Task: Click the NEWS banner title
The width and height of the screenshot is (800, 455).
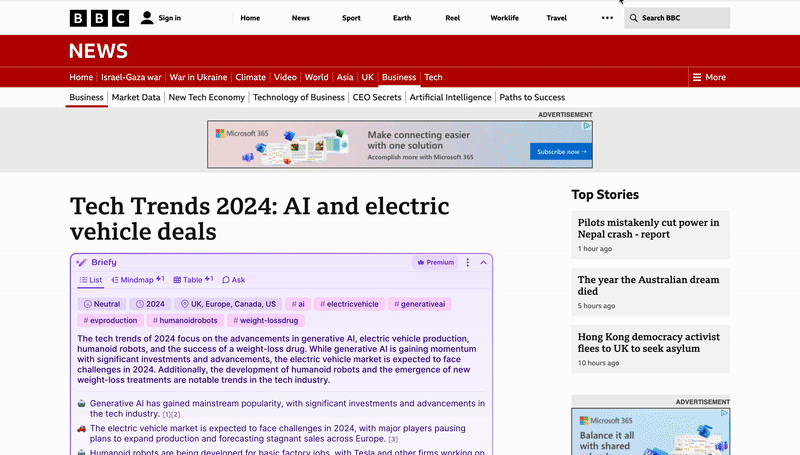Action: pos(98,51)
